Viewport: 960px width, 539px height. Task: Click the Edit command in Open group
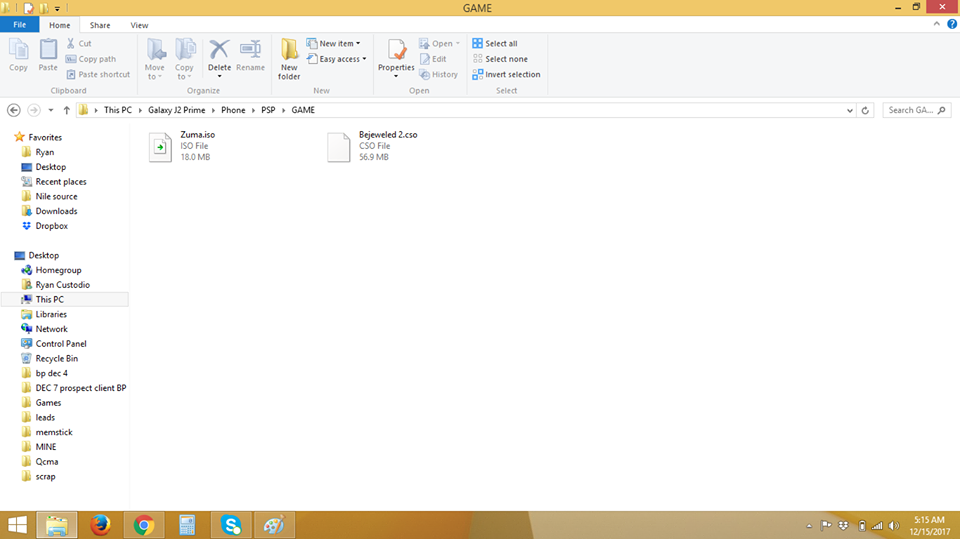pos(433,59)
